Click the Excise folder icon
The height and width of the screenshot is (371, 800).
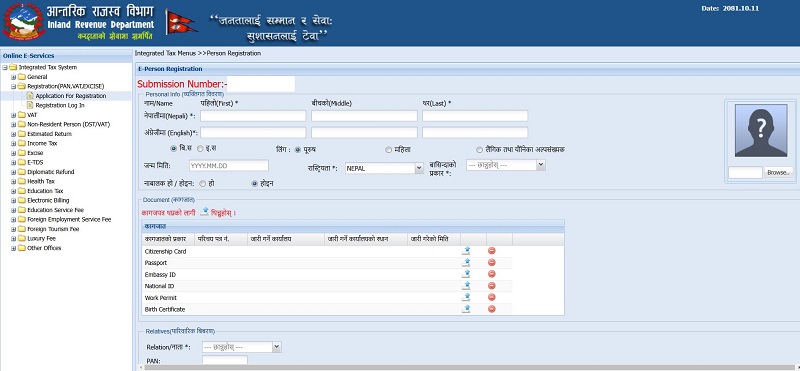tap(21, 153)
